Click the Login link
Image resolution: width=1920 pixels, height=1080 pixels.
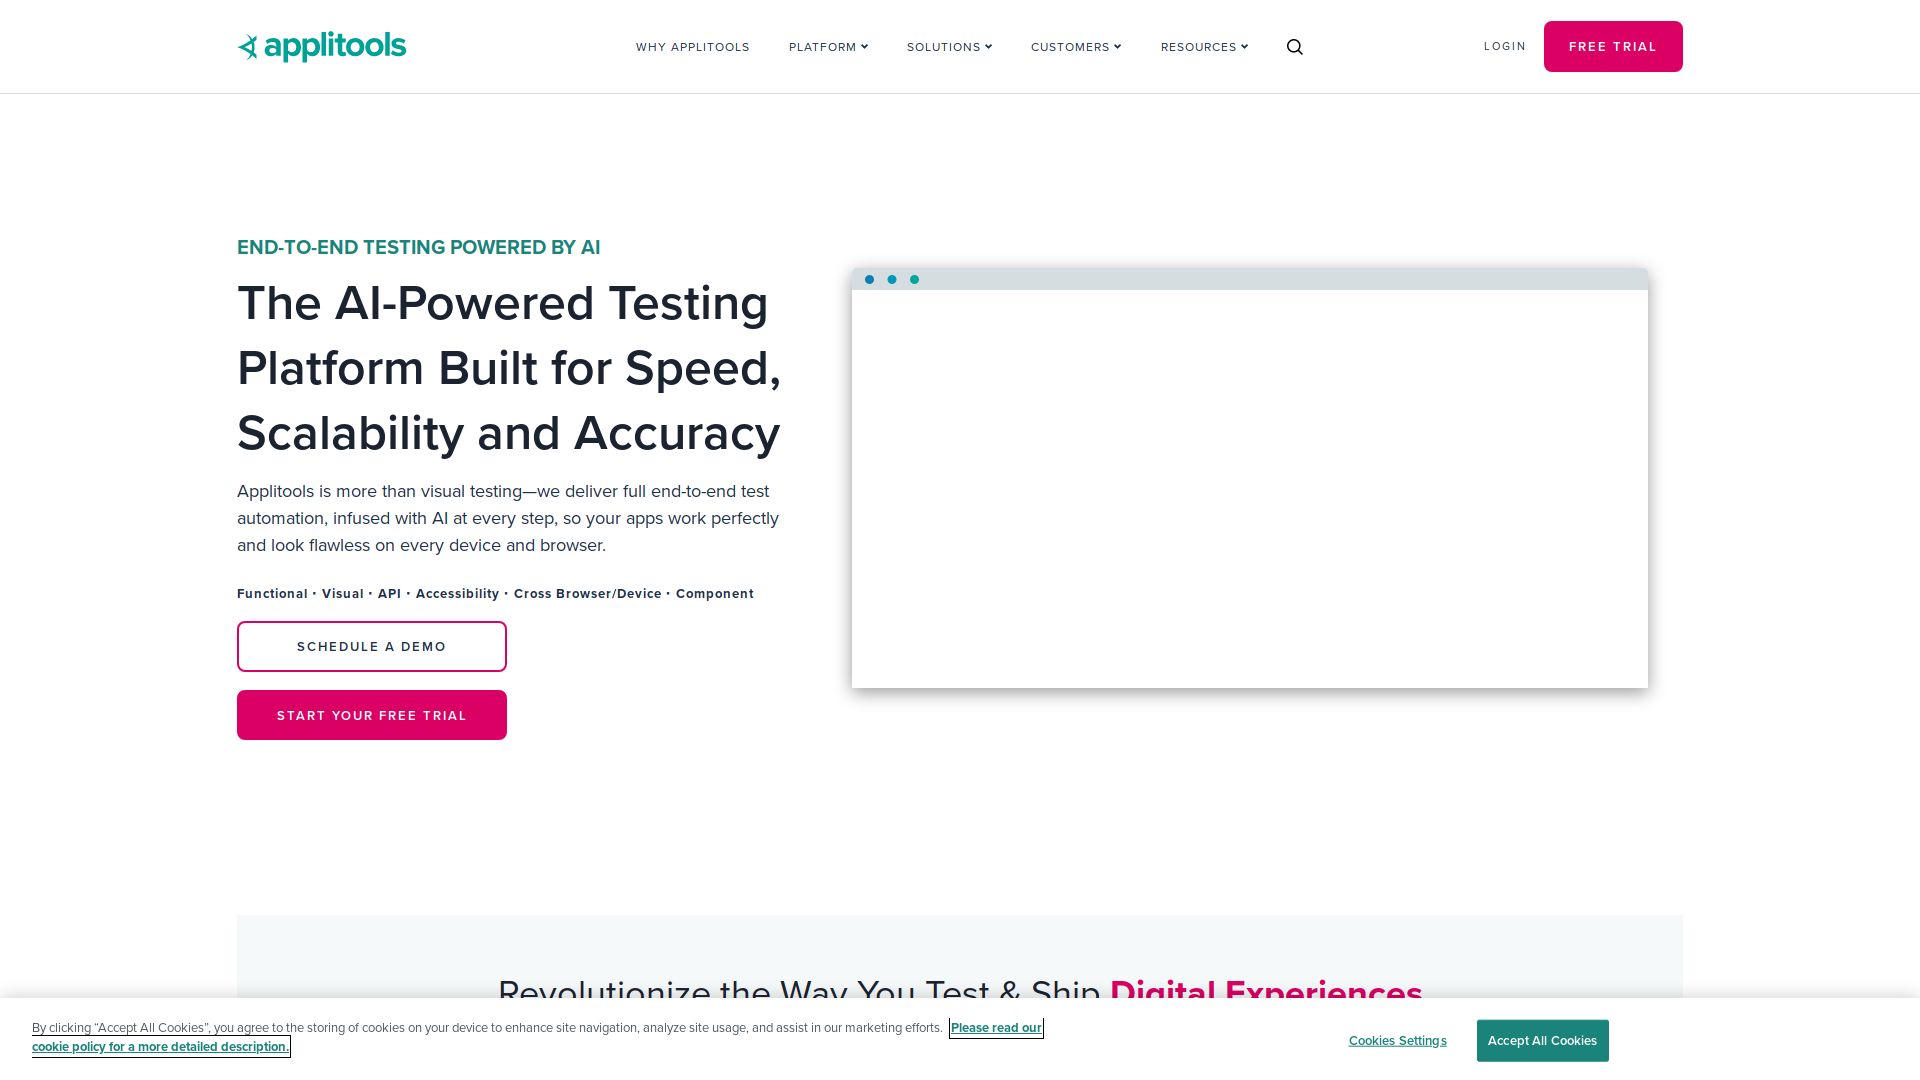[x=1504, y=46]
